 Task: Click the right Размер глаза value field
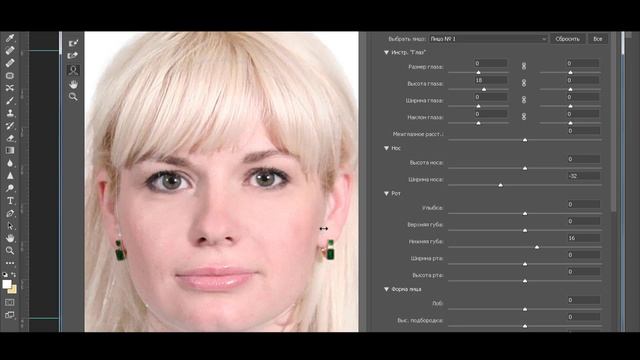(x=583, y=63)
